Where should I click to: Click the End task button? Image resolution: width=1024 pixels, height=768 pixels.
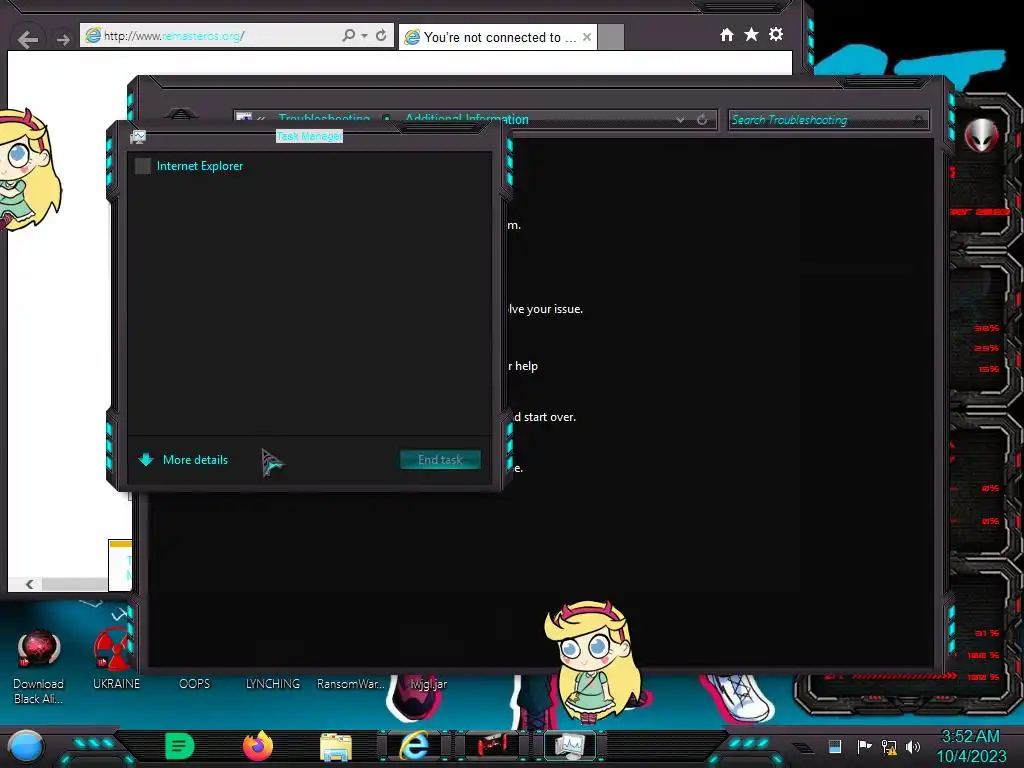pyautogui.click(x=440, y=460)
